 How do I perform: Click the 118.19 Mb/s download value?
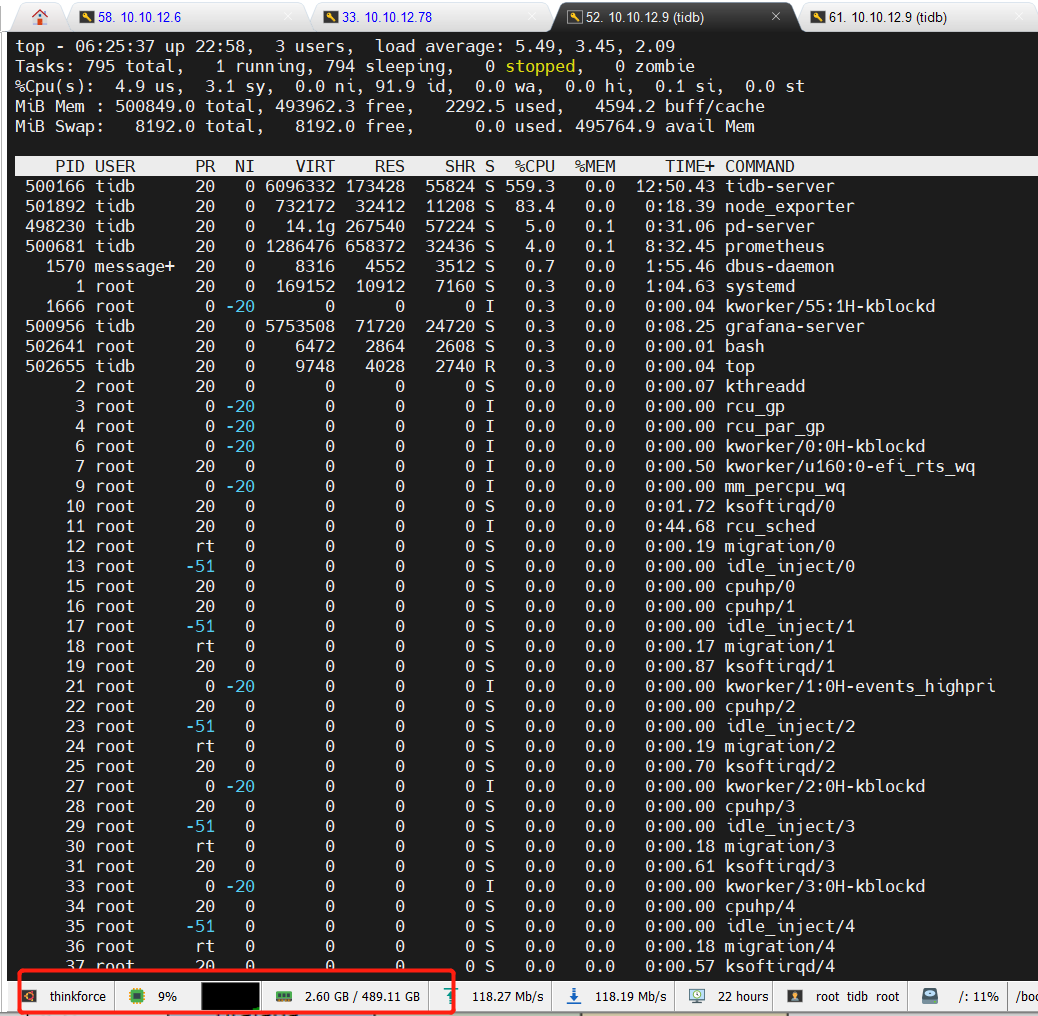631,996
